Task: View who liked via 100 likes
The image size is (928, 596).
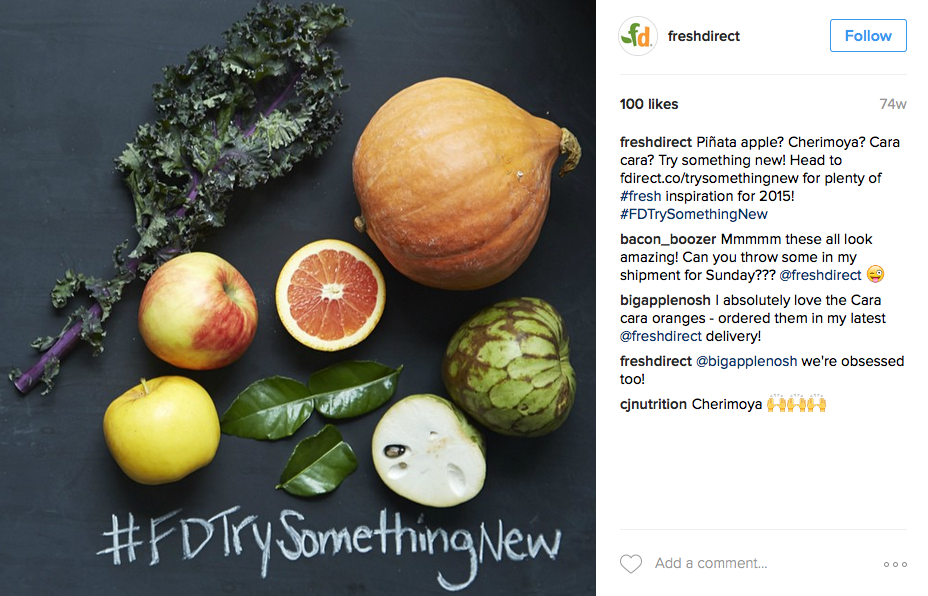Action: pyautogui.click(x=649, y=104)
